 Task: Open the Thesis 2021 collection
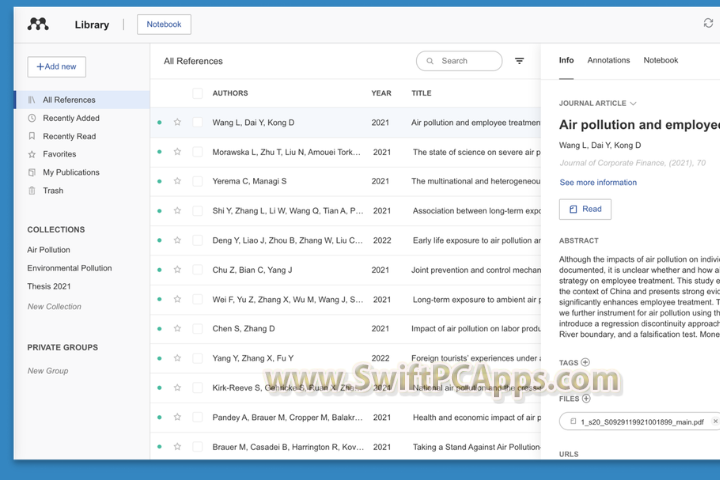coord(49,286)
